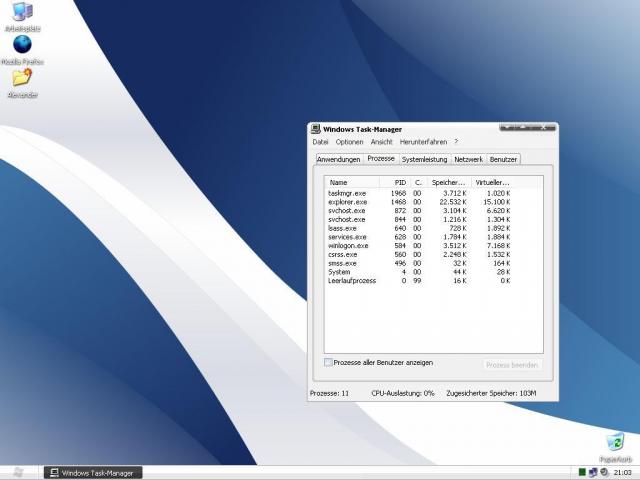The image size is (640, 480).
Task: Open the Optionen menu
Action: [x=349, y=142]
